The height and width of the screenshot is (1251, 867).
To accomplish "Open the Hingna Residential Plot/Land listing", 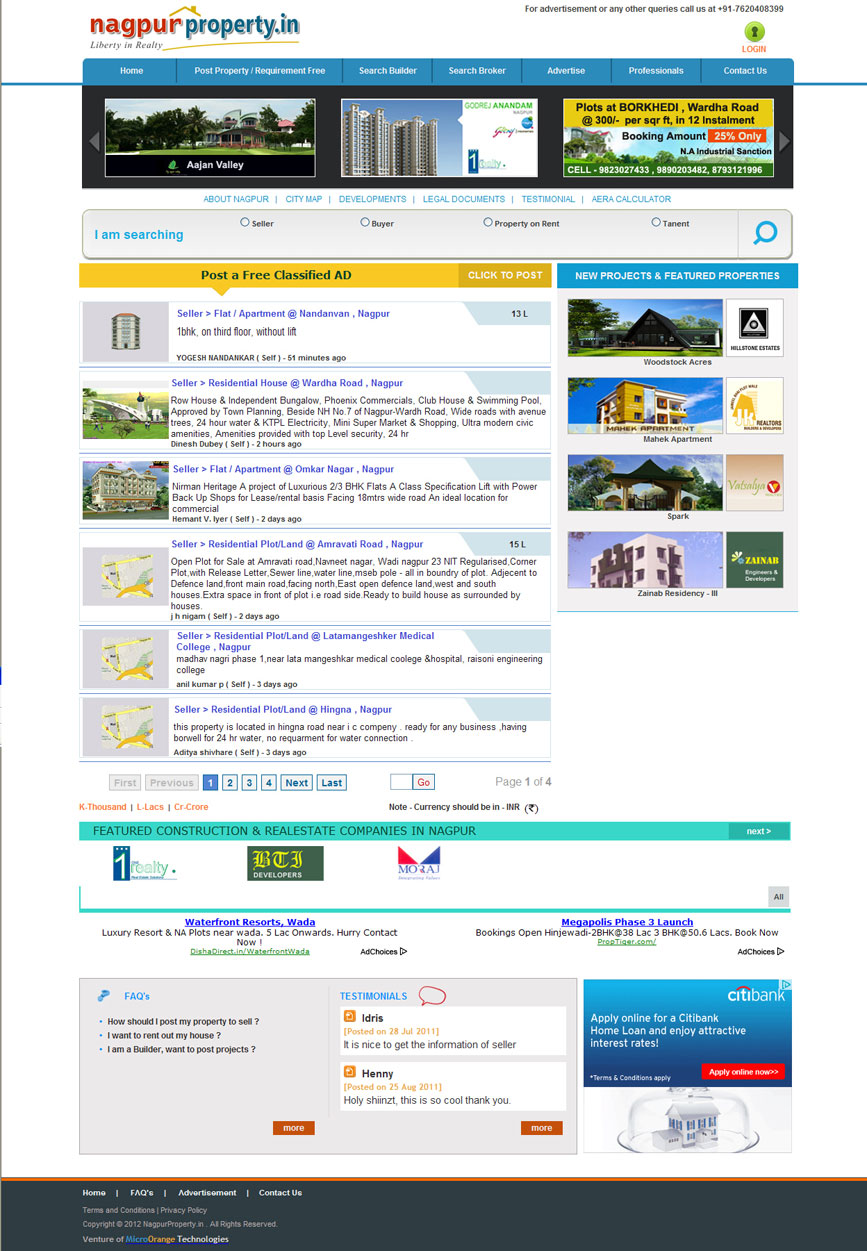I will pyautogui.click(x=283, y=710).
